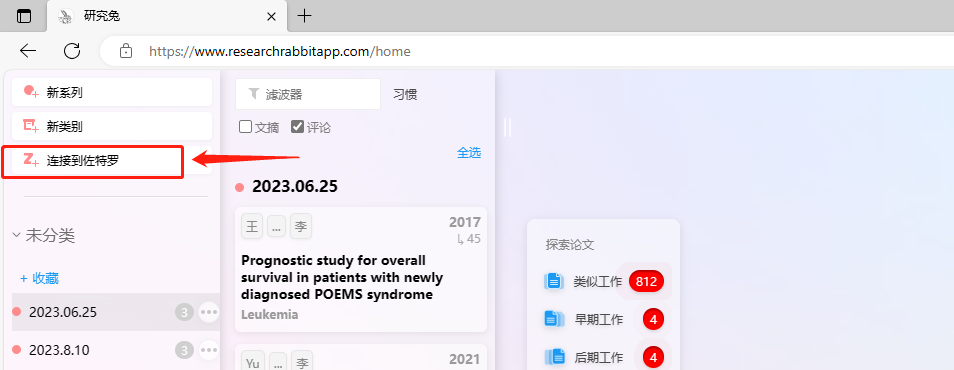954x370 pixels.
Task: Open the POEMS syndrome prognostic study paper
Action: pos(342,278)
